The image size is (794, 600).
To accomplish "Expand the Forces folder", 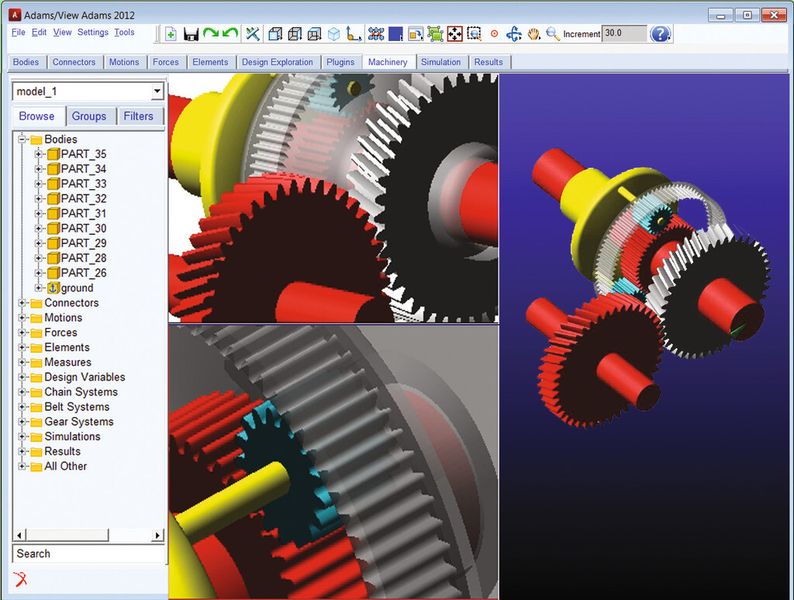I will click(x=22, y=333).
